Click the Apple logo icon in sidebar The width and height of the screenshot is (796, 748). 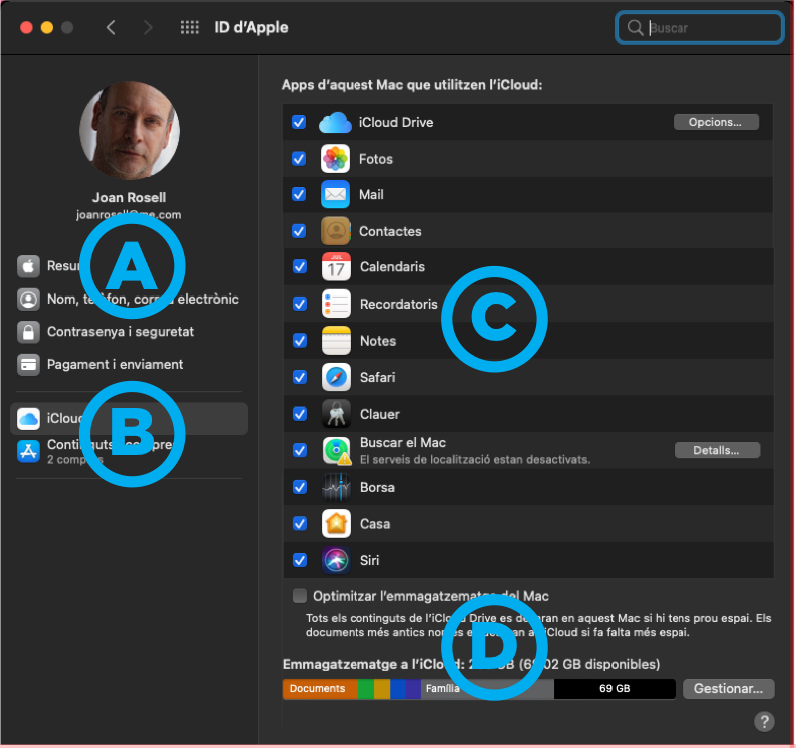tap(28, 266)
